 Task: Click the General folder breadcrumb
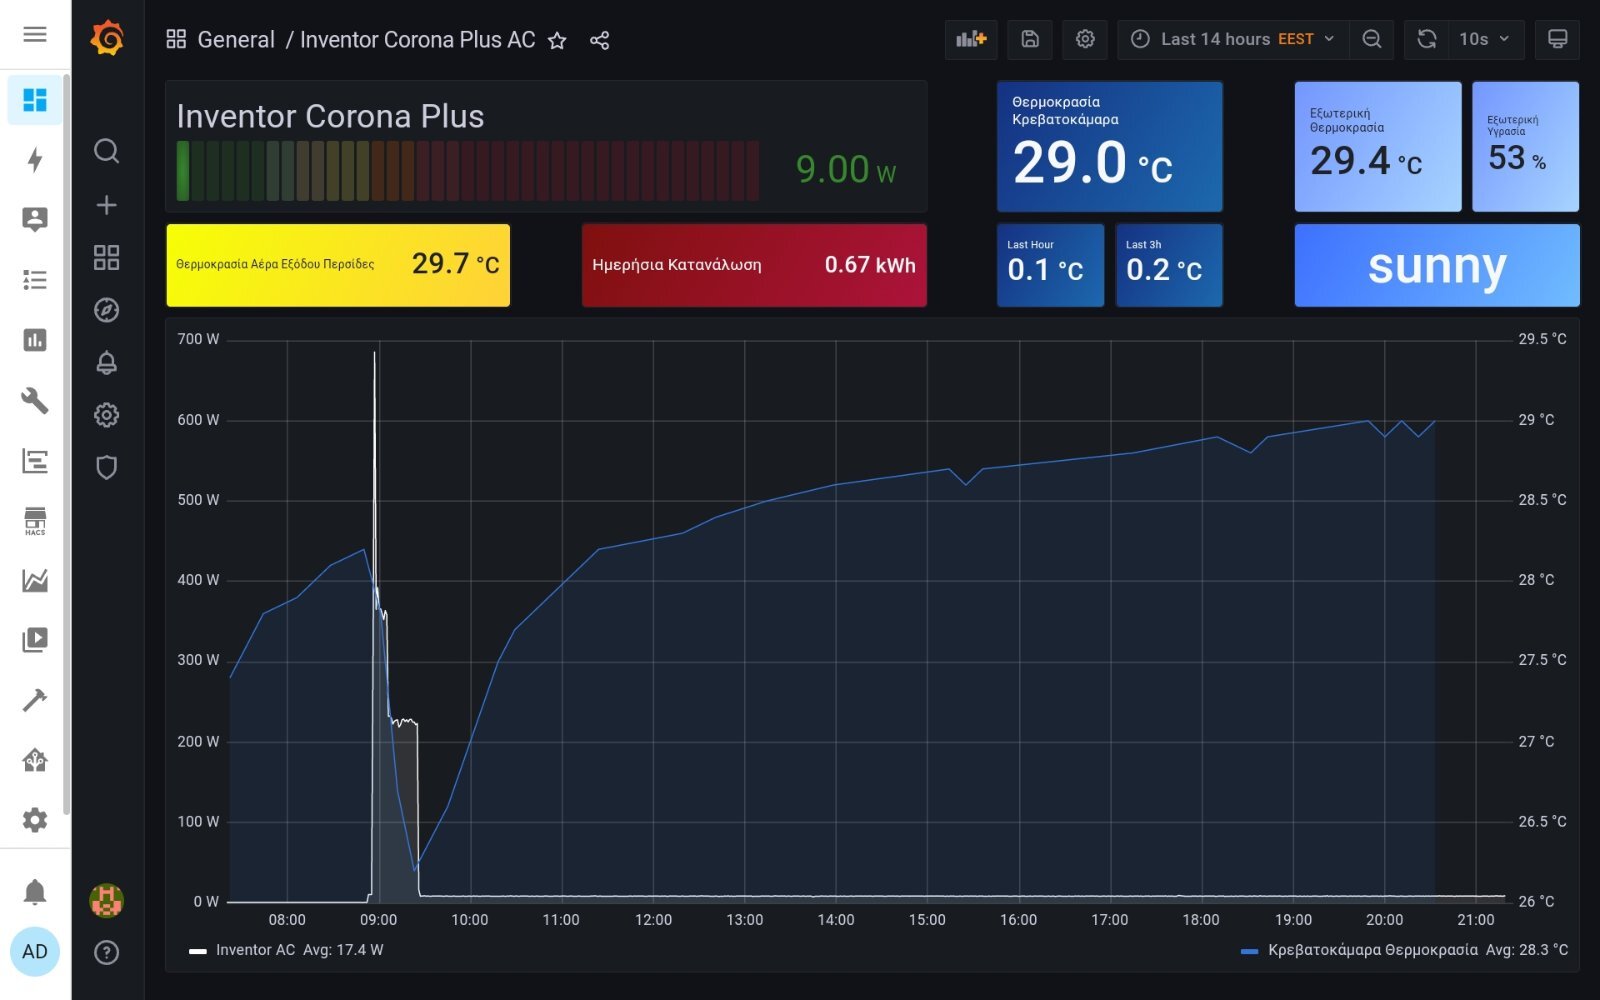tap(236, 40)
